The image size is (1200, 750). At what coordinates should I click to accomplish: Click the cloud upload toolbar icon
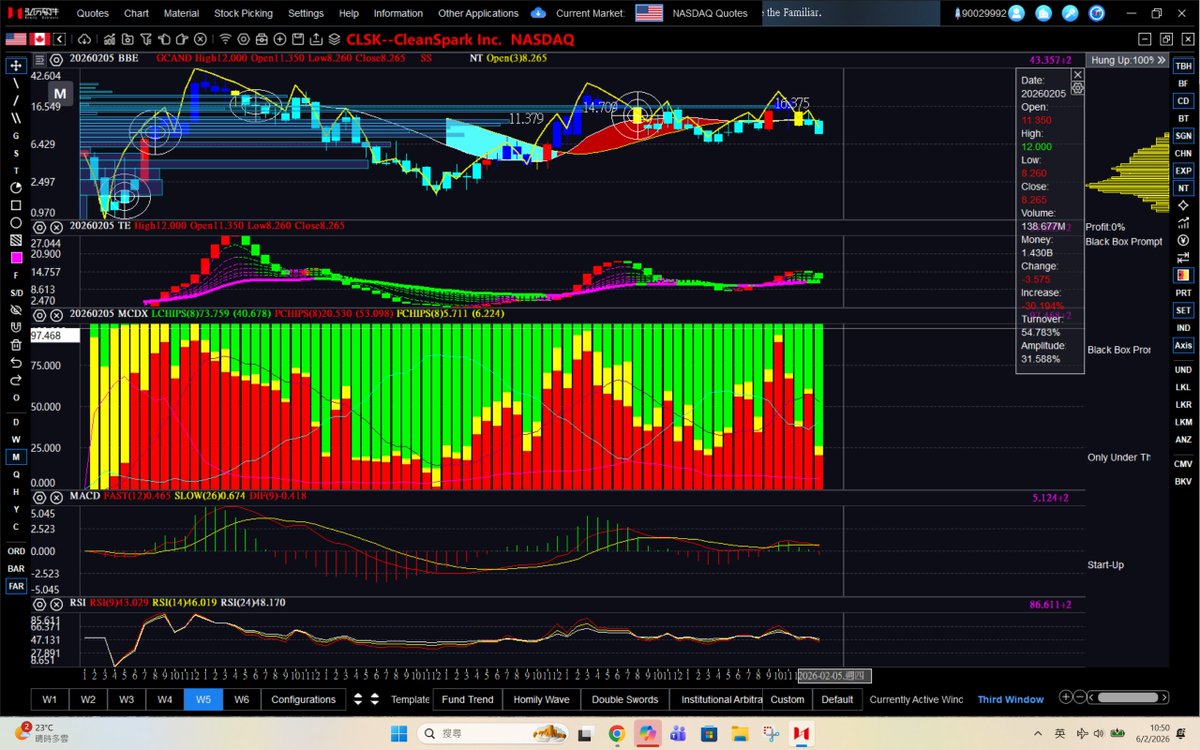pyautogui.click(x=85, y=39)
